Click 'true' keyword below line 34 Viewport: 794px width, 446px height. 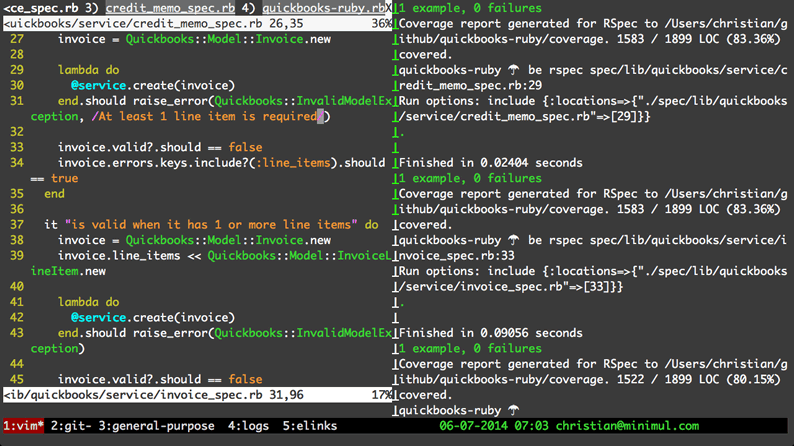click(64, 178)
